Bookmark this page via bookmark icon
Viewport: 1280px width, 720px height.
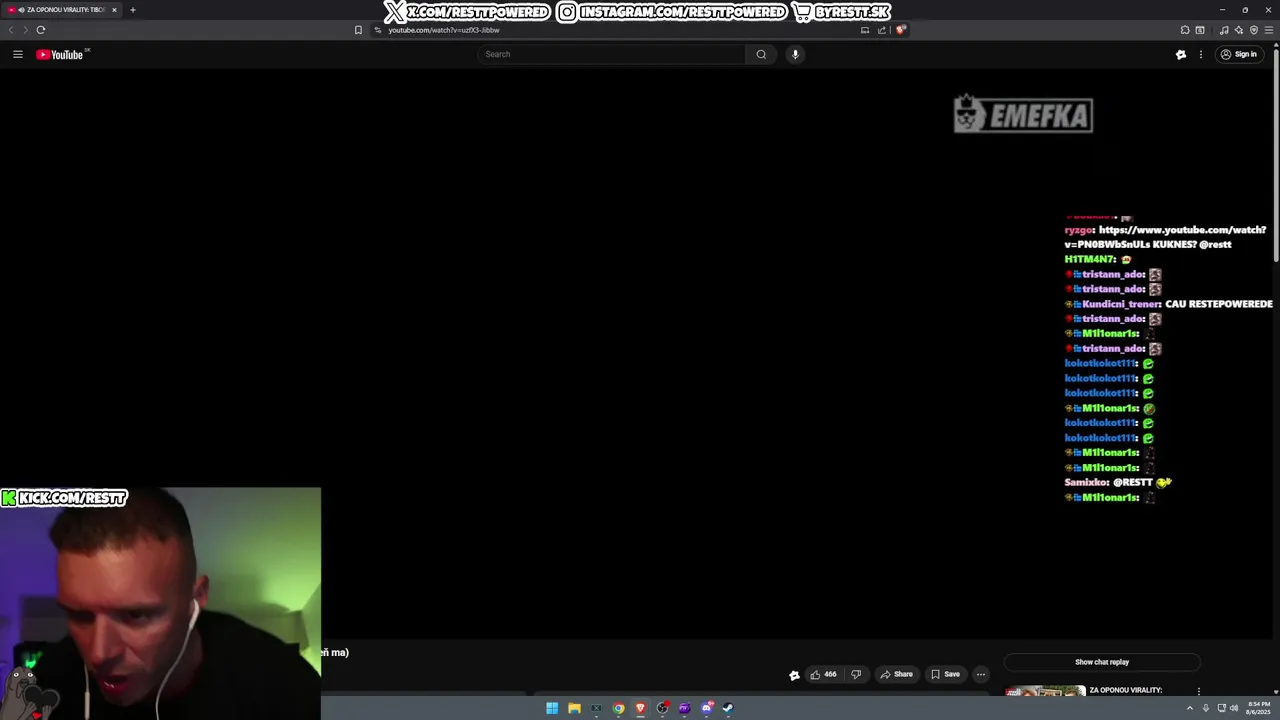(x=358, y=30)
